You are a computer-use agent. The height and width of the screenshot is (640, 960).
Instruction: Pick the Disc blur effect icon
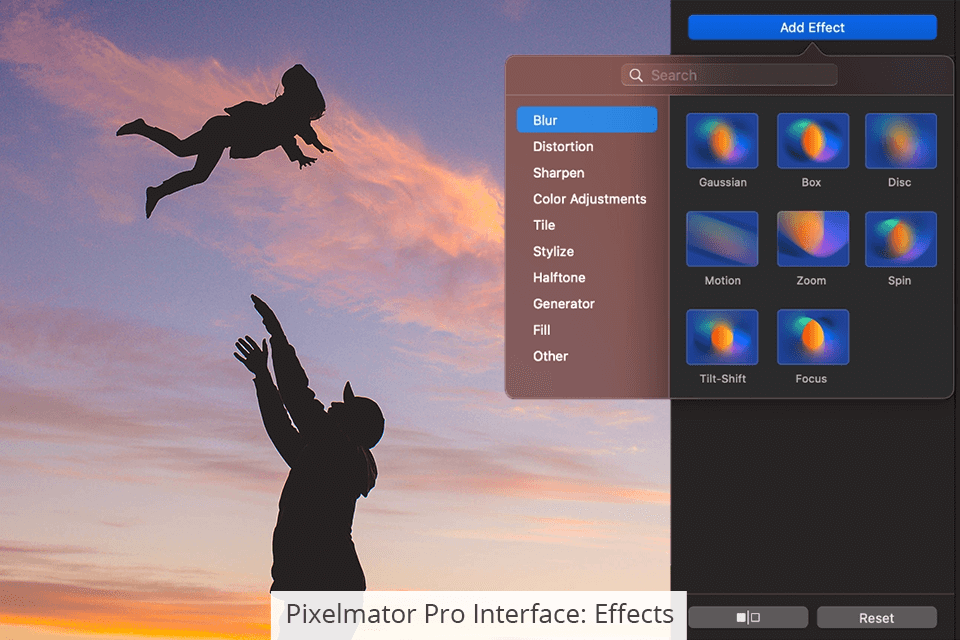[901, 141]
